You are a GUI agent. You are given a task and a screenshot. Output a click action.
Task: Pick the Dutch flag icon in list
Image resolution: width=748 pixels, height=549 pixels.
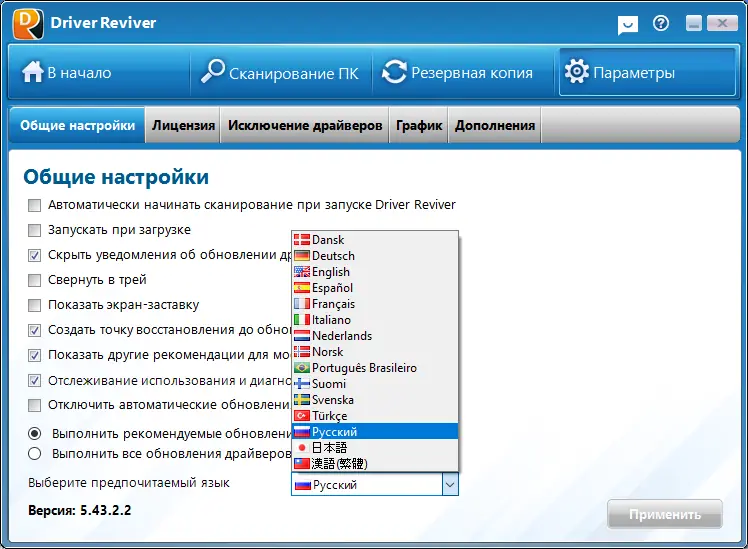pyautogui.click(x=301, y=335)
